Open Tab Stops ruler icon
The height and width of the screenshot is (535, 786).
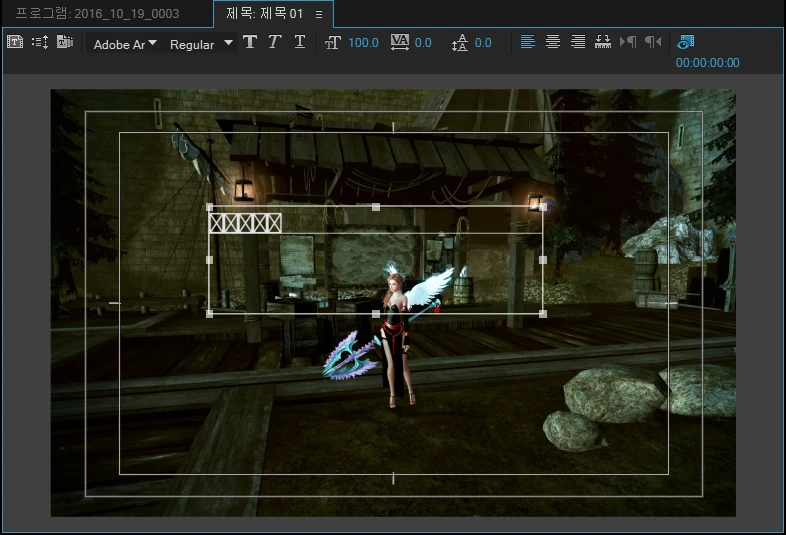603,42
